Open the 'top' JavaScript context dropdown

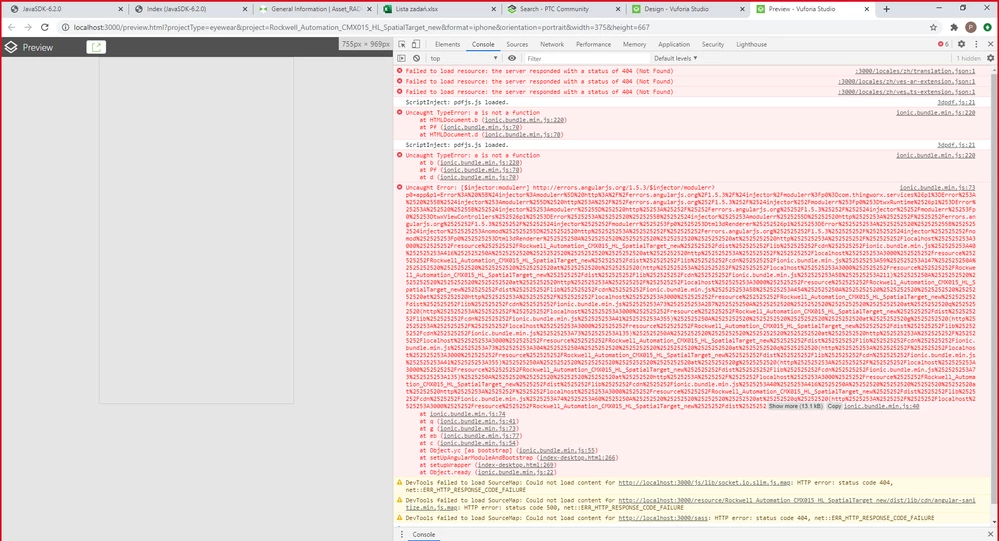point(464,58)
